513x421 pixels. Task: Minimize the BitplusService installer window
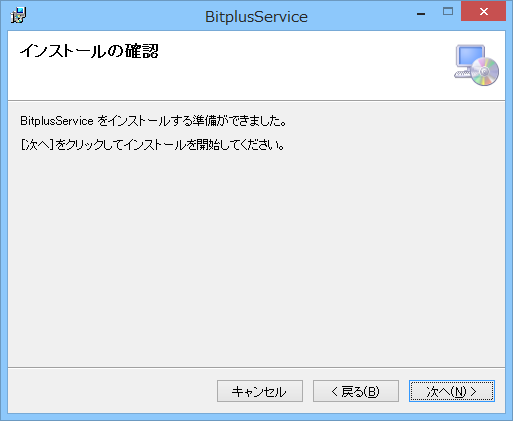tap(421, 14)
